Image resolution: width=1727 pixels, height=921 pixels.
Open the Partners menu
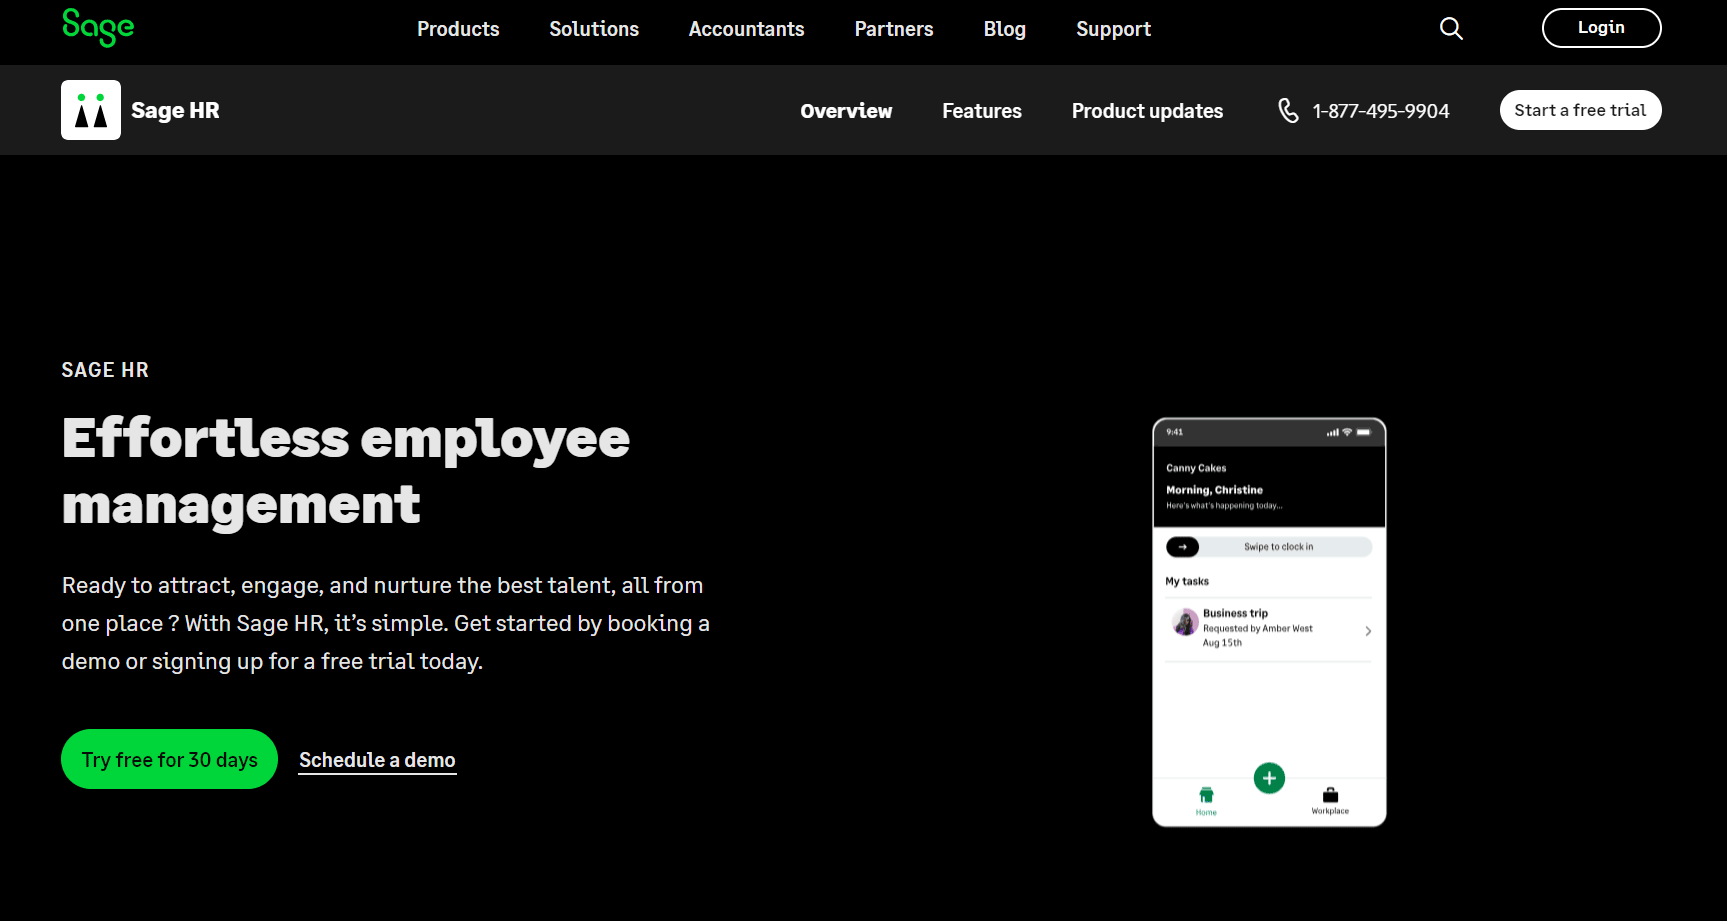(894, 29)
